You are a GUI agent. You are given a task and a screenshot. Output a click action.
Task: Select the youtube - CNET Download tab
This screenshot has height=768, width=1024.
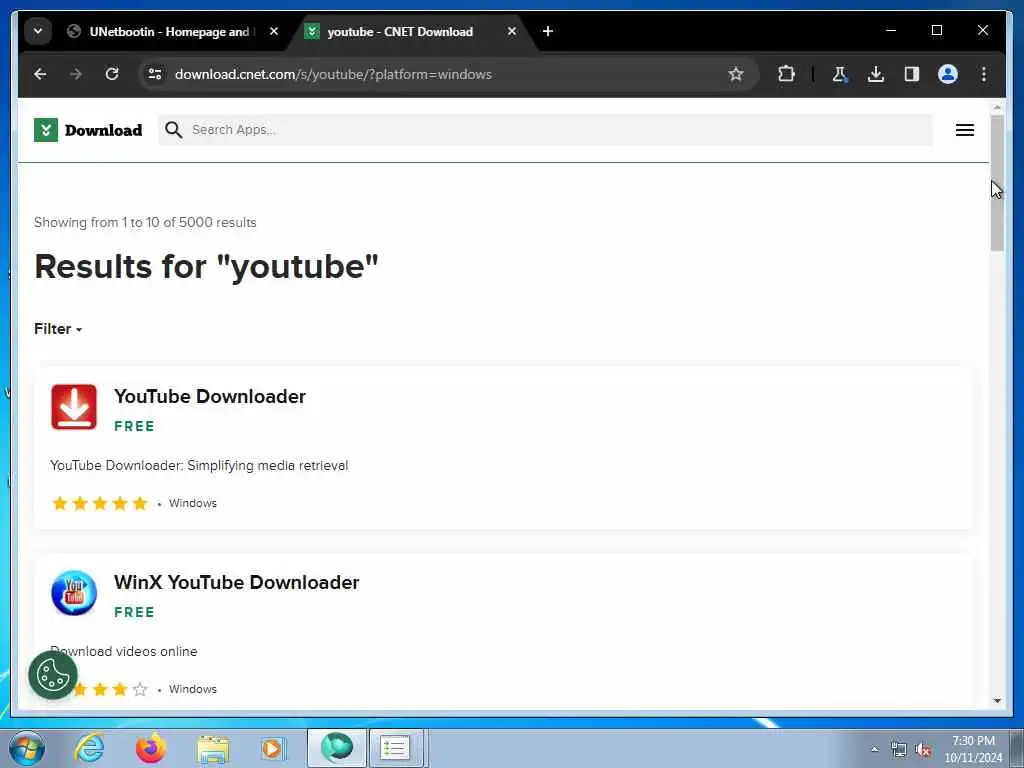click(400, 31)
